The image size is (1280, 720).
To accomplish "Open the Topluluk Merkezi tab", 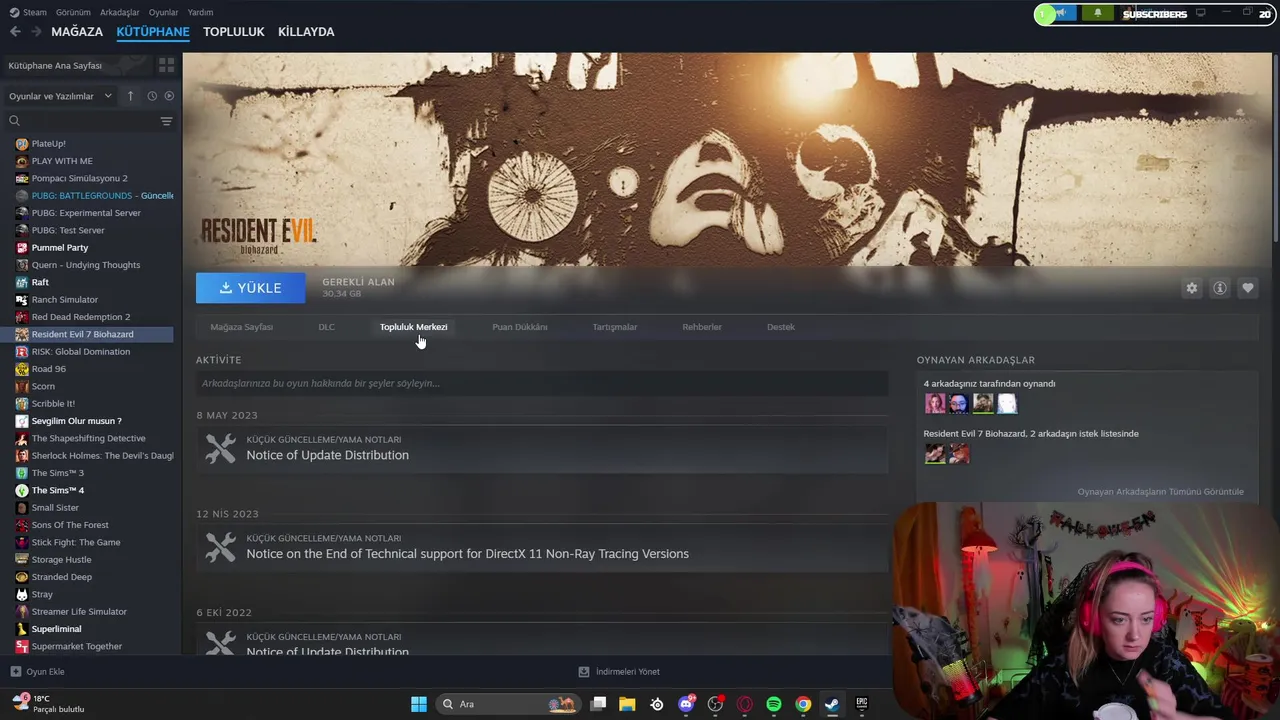I will pyautogui.click(x=413, y=327).
